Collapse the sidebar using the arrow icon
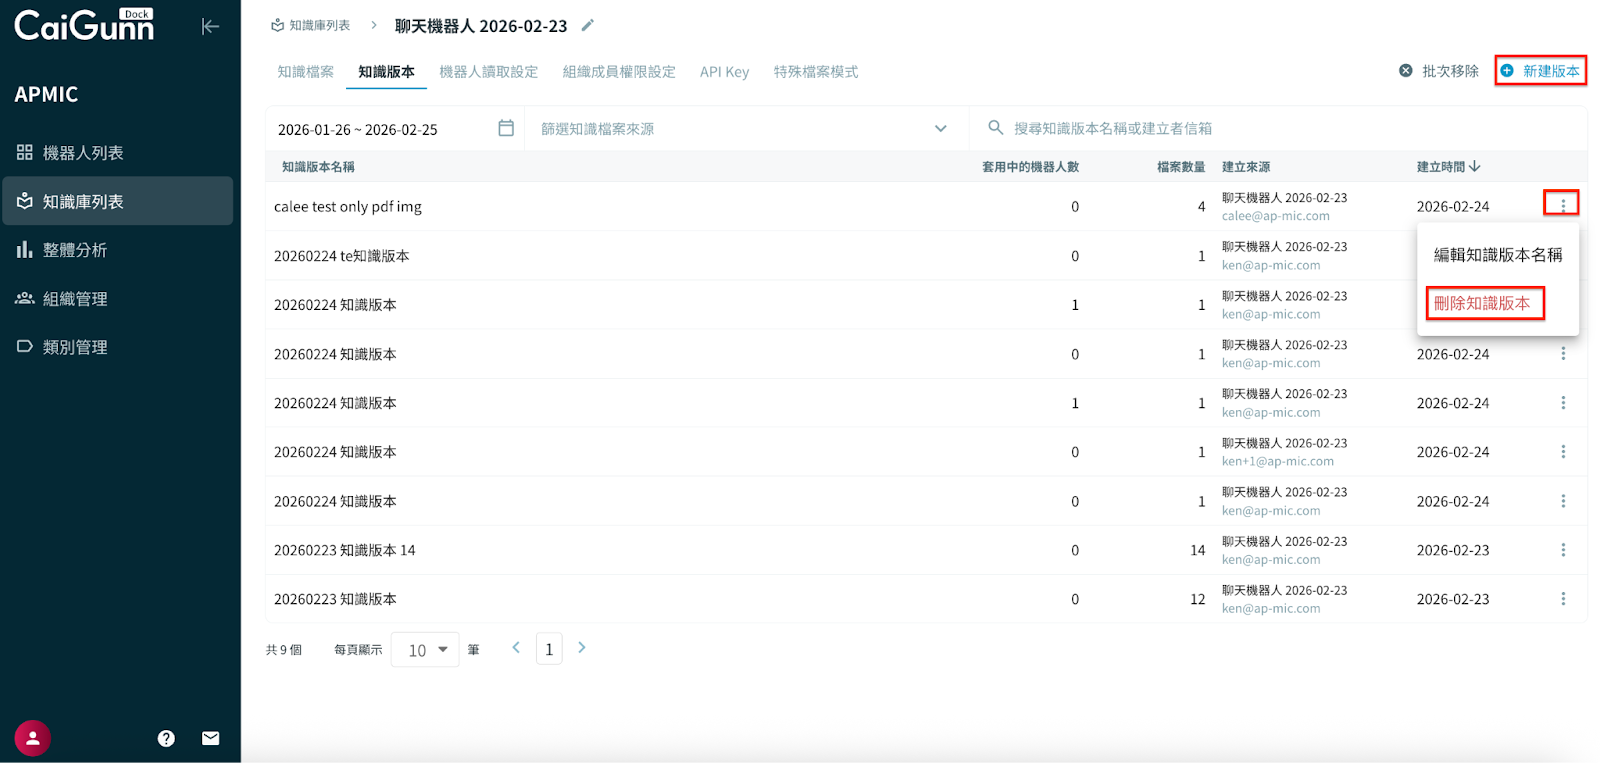Image resolution: width=1600 pixels, height=763 pixels. coord(210,26)
